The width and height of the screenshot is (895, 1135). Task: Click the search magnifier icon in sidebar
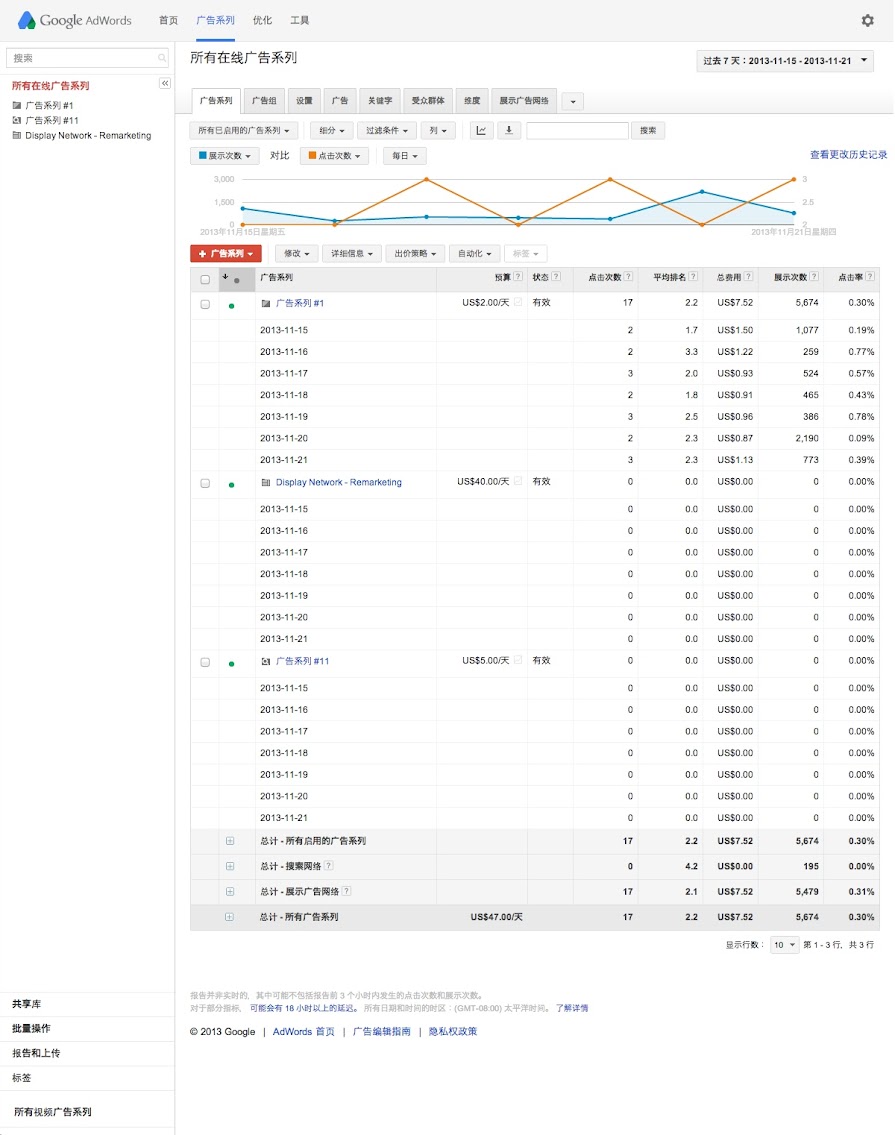(x=161, y=58)
